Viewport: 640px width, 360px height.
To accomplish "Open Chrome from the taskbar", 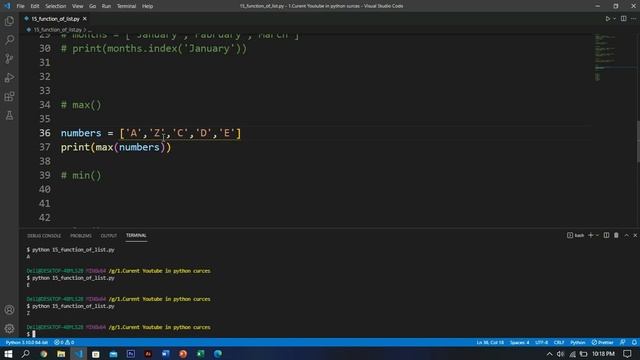I will 44,353.
